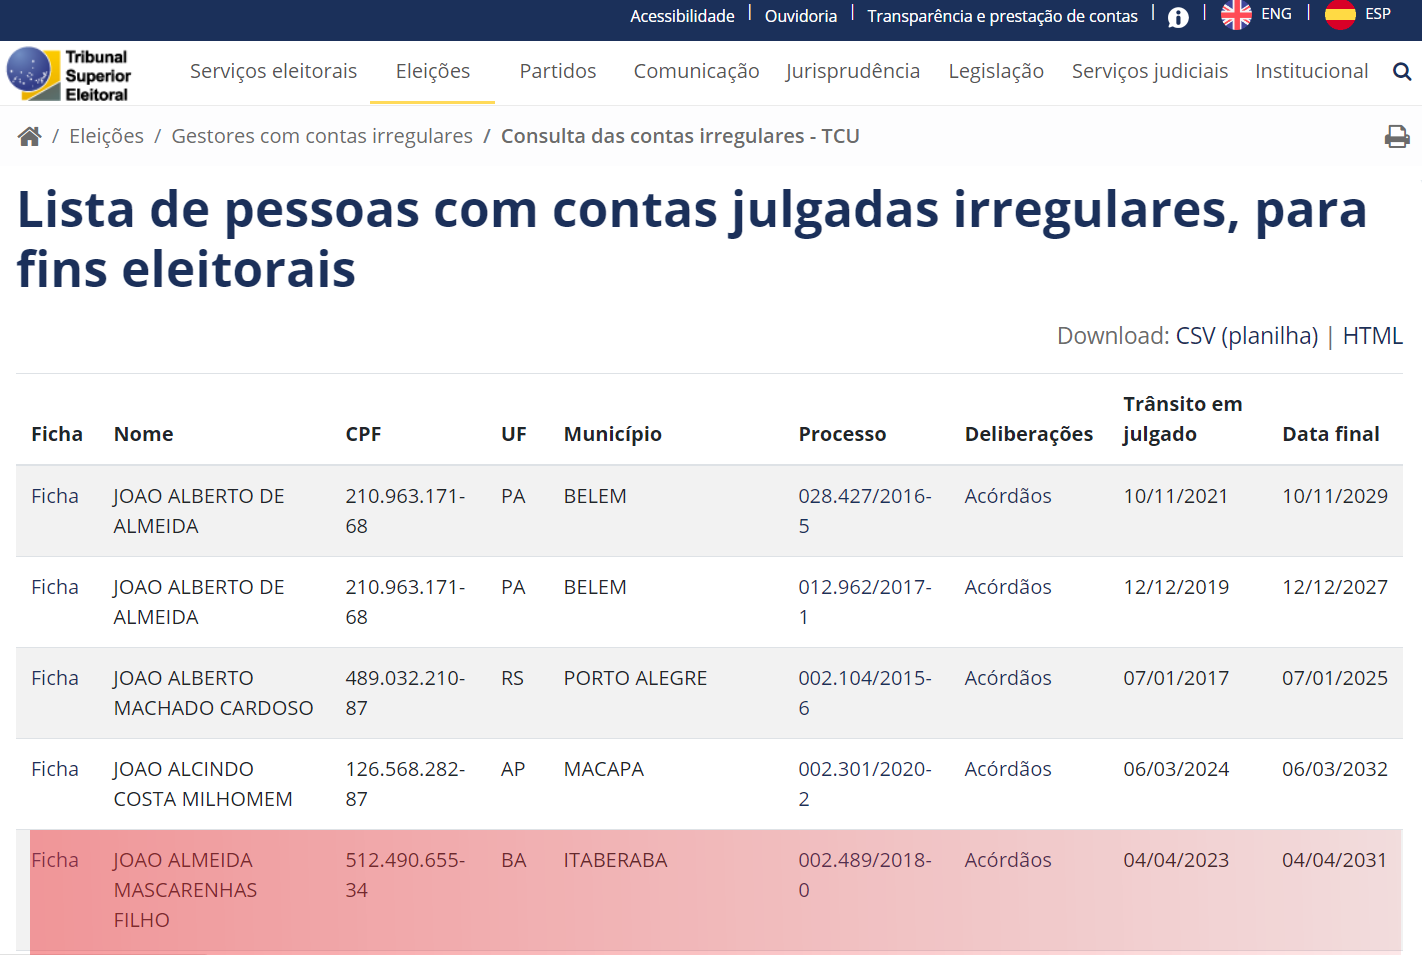Click date 06/03/2032 cell
Image resolution: width=1423 pixels, height=955 pixels.
(1335, 769)
